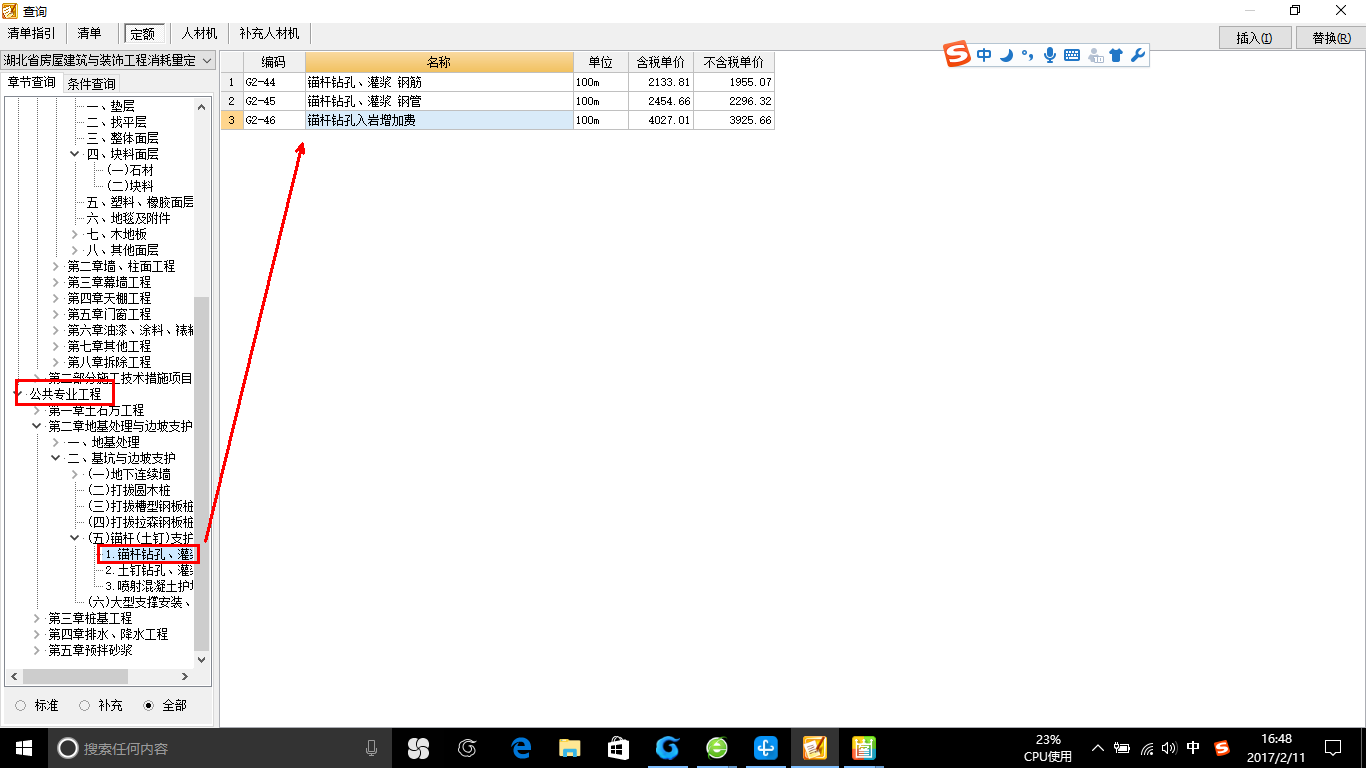Open the blue cross app on taskbar
1366x768 pixels.
point(766,748)
